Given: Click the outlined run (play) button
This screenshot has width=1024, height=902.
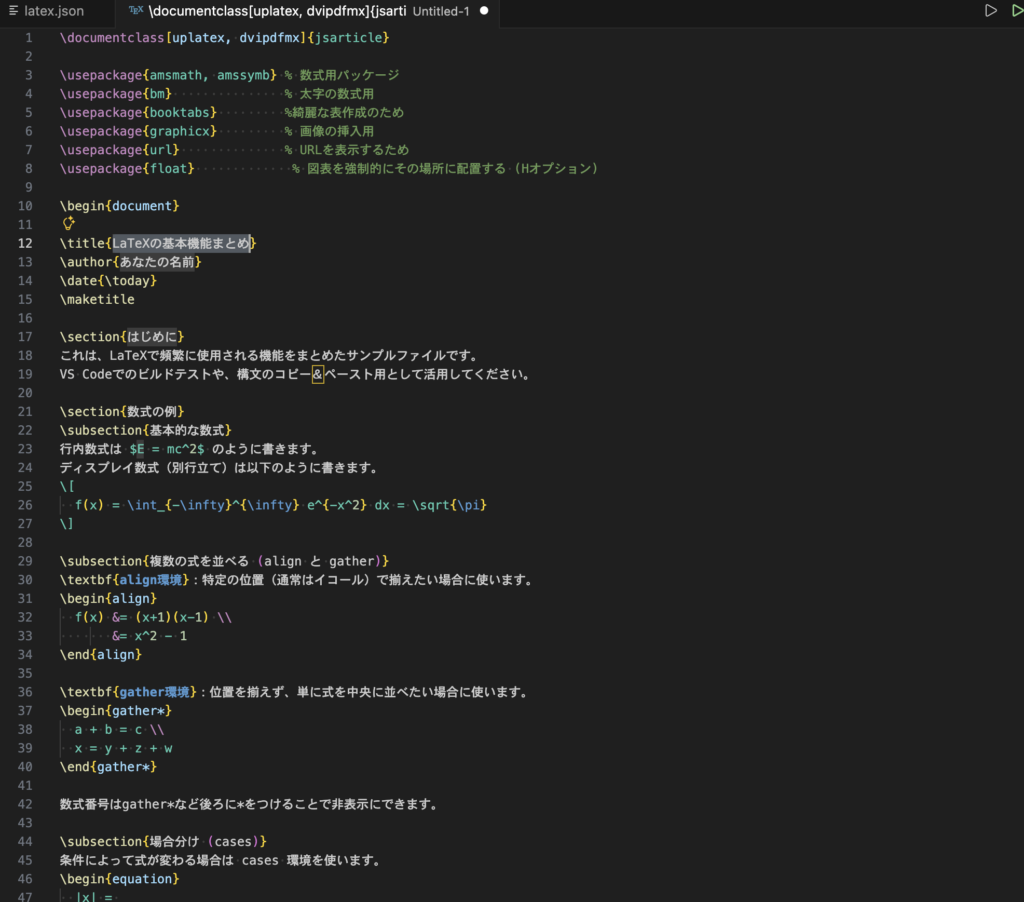Looking at the screenshot, I should pyautogui.click(x=990, y=11).
